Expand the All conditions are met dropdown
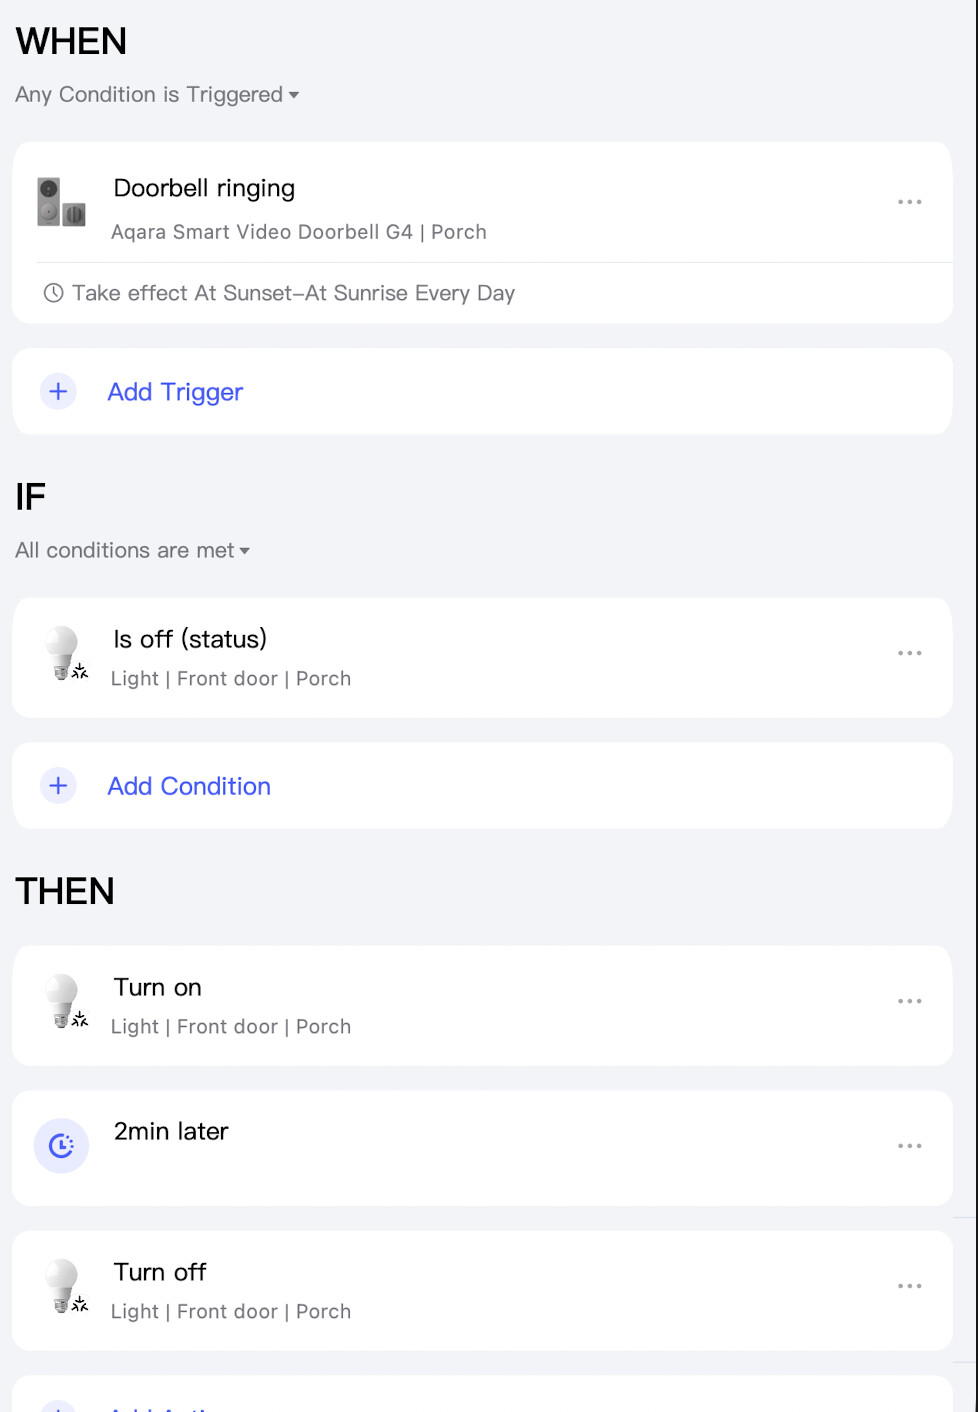This screenshot has height=1412, width=978. [132, 551]
